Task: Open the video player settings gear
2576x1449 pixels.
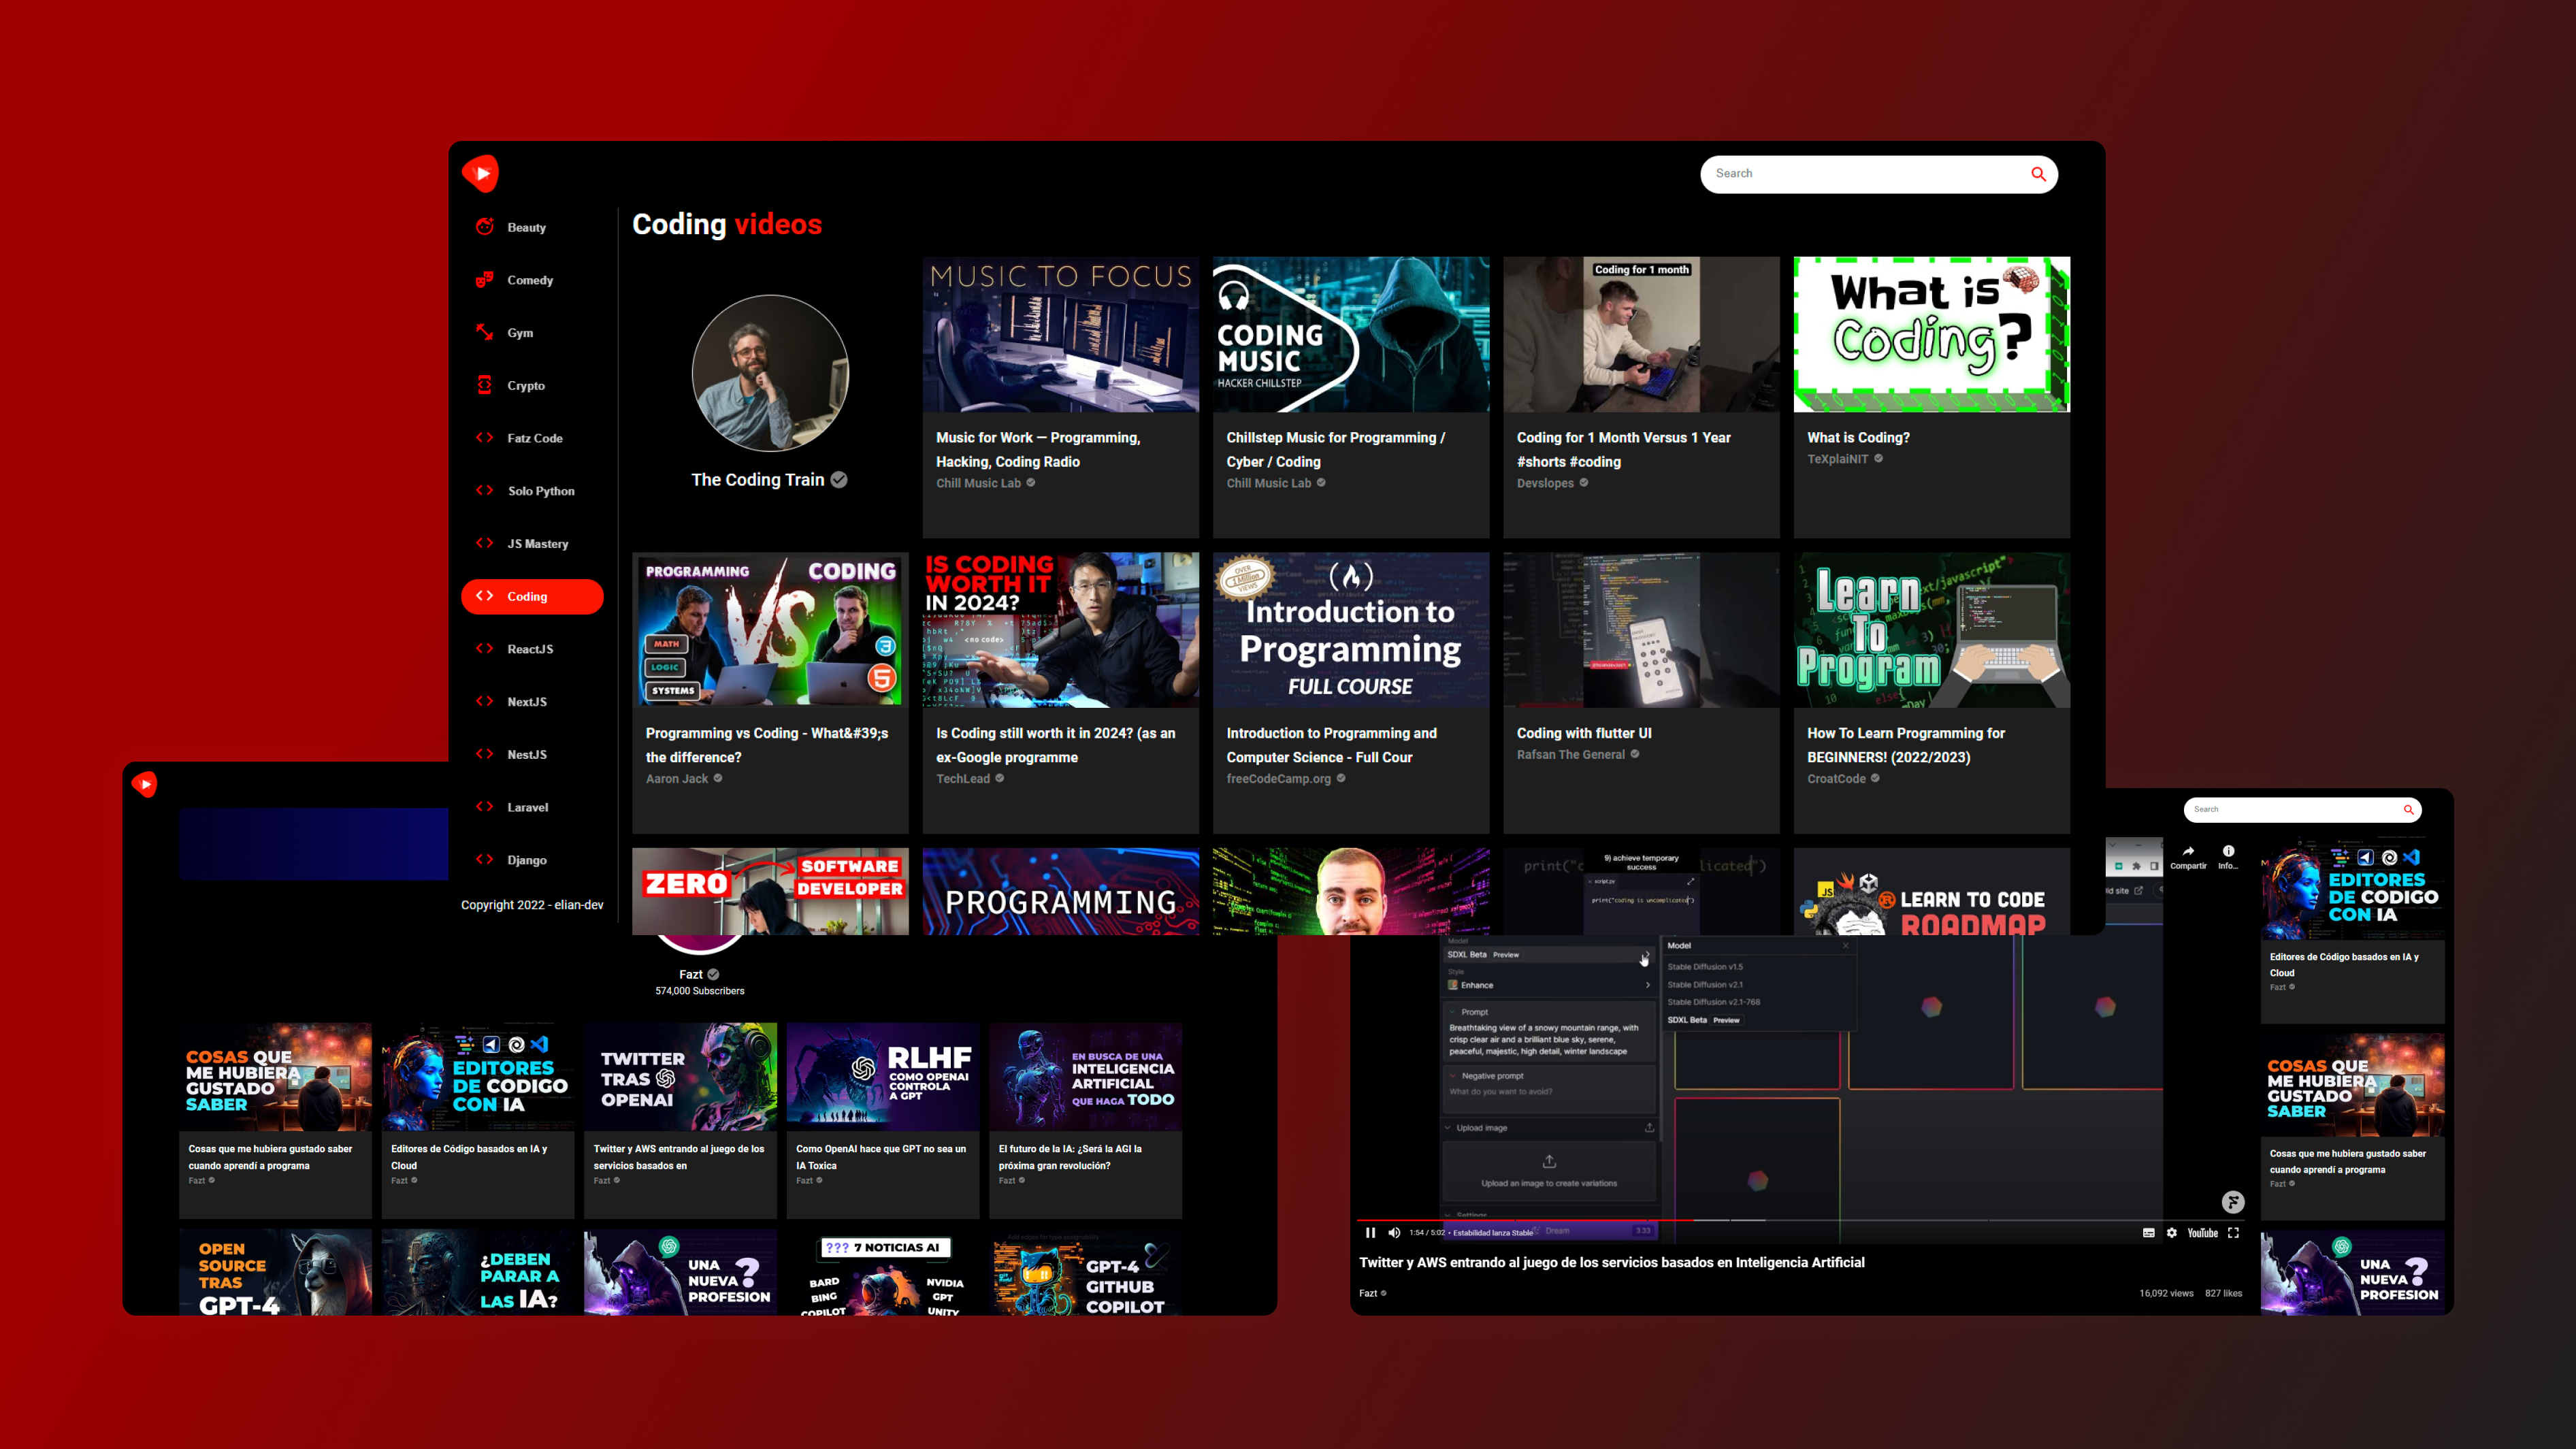Action: [2172, 1233]
